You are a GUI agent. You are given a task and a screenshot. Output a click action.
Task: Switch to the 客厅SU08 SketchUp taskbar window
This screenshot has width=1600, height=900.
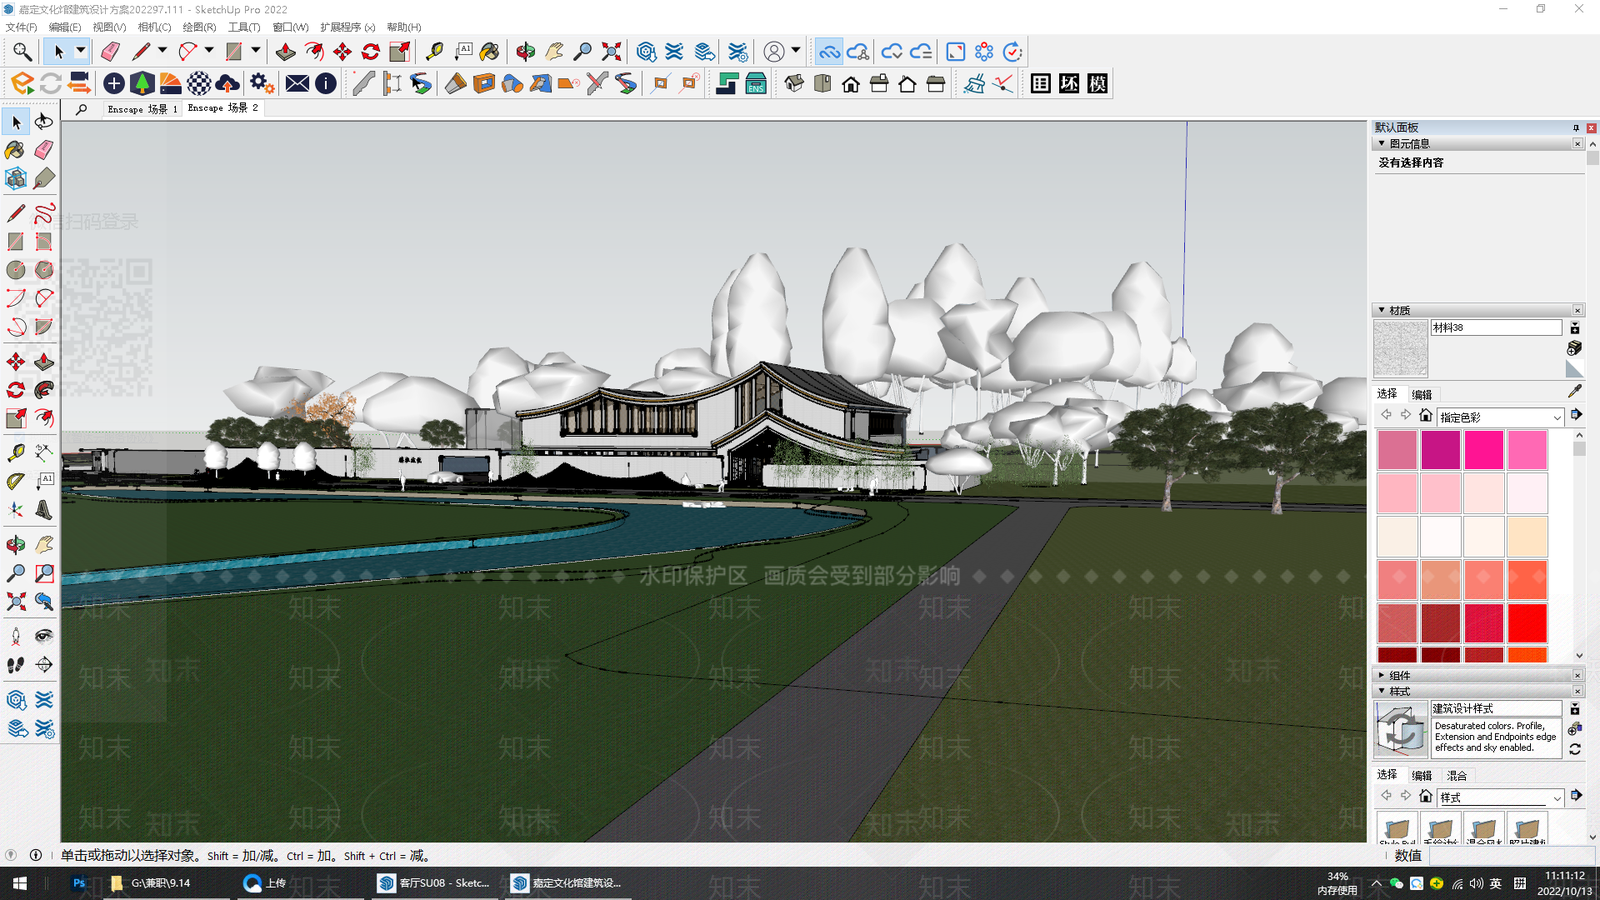435,883
